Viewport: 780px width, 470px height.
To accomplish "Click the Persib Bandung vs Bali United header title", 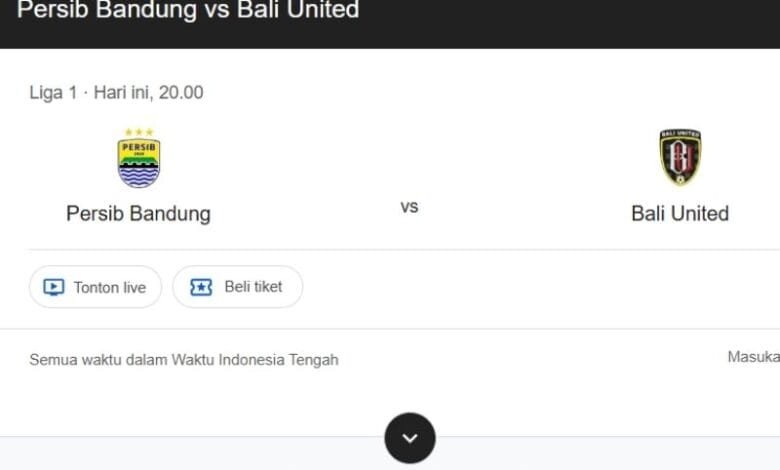I will tap(188, 11).
